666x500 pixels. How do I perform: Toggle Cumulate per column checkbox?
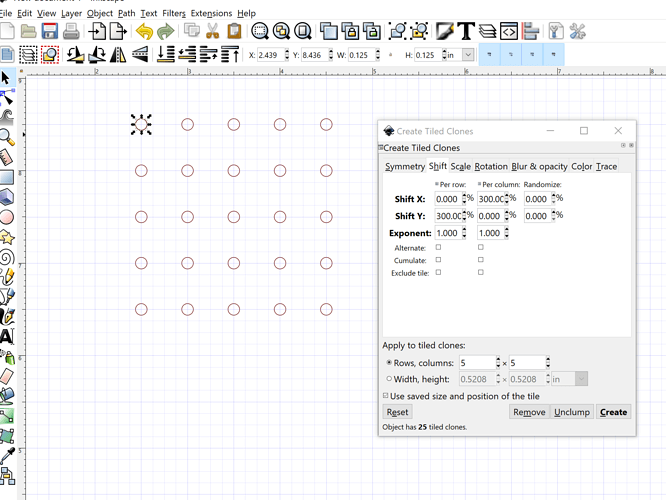[480, 260]
